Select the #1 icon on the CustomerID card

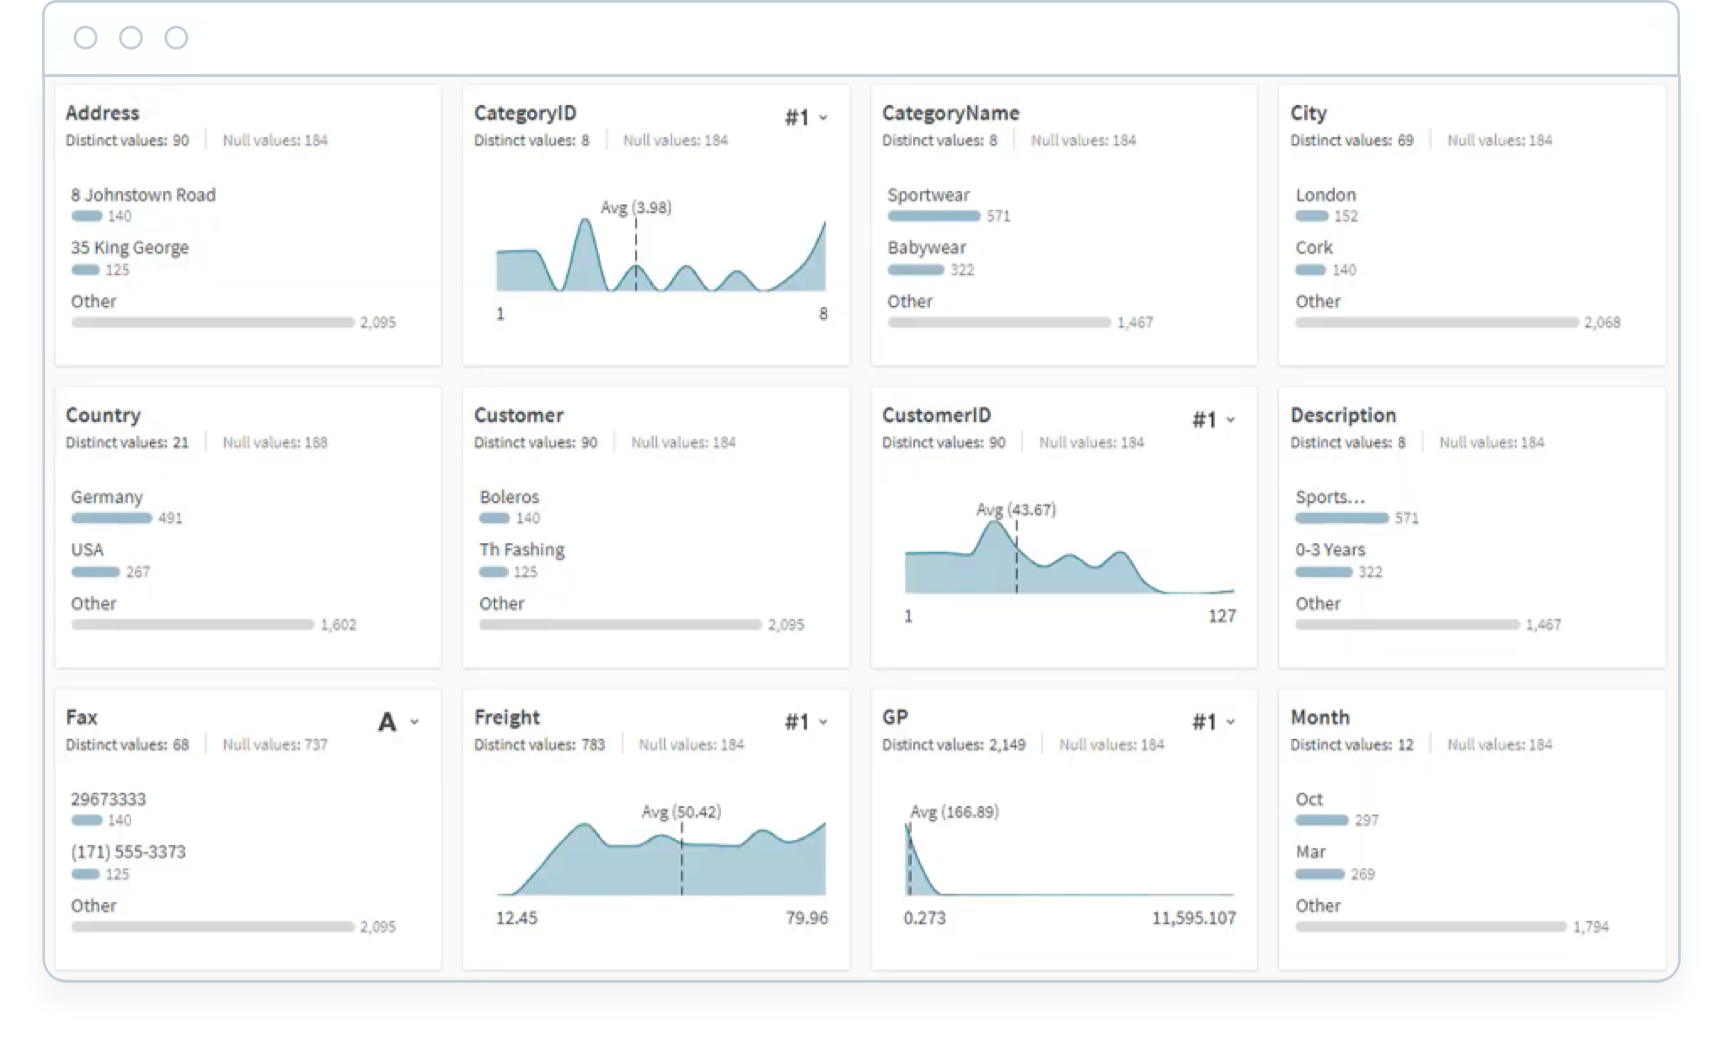1205,419
